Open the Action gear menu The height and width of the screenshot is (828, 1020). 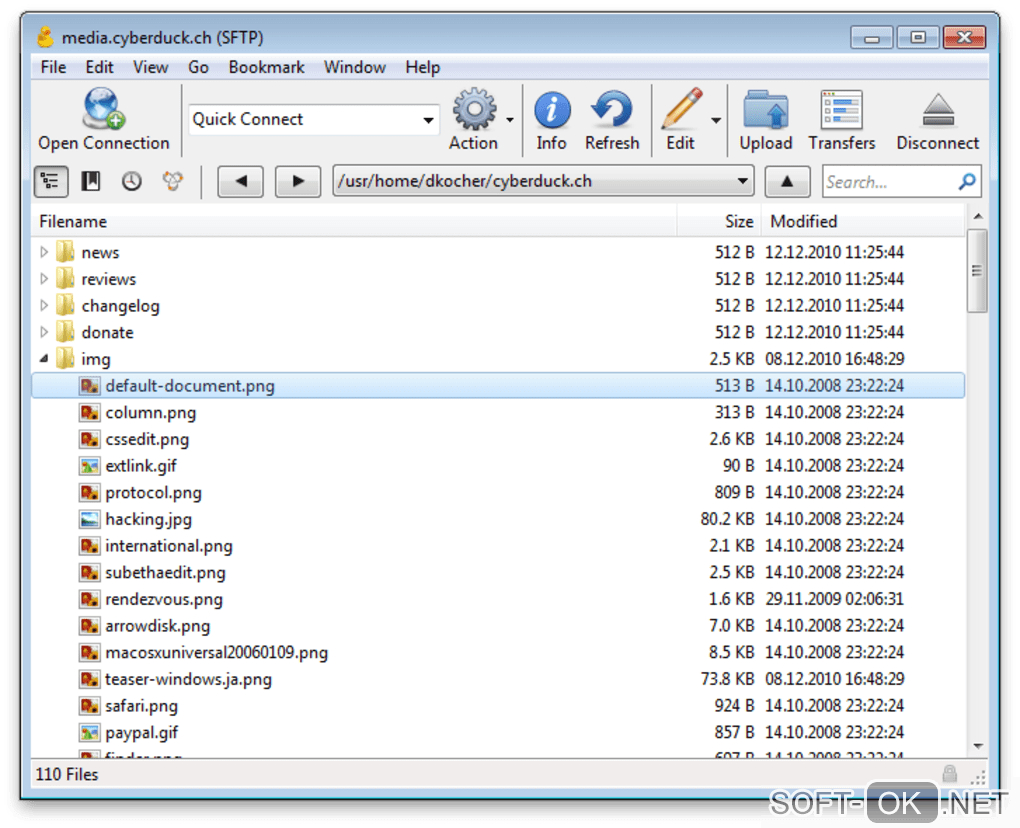coord(474,109)
